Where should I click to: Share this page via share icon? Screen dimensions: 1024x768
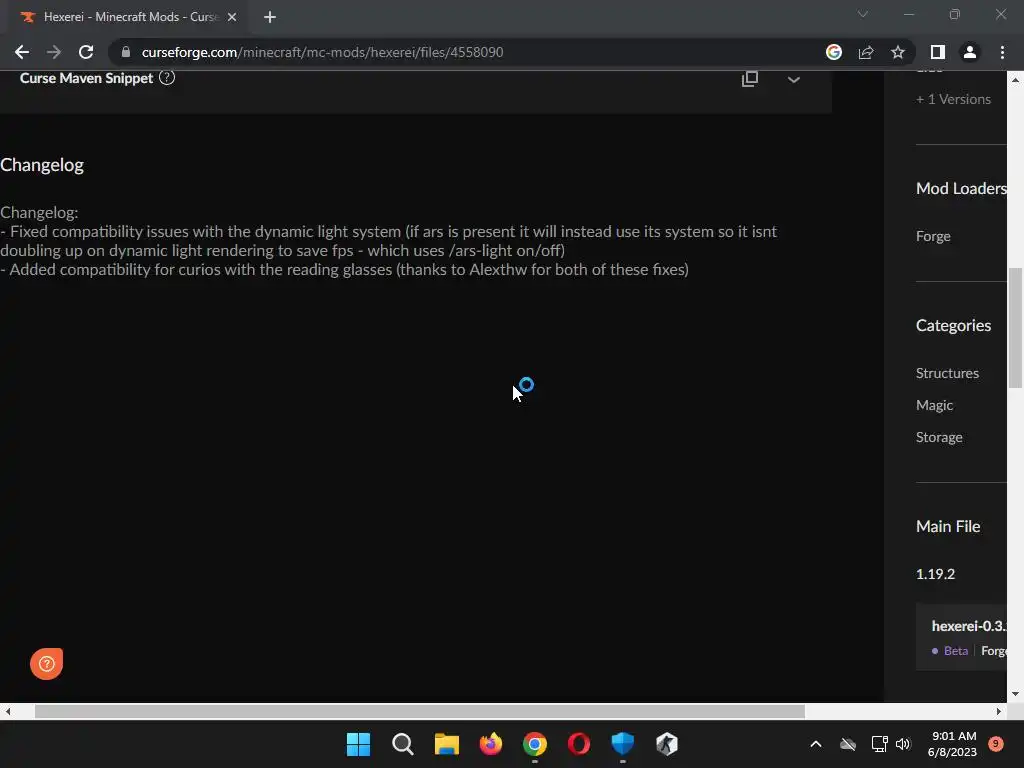tap(866, 52)
